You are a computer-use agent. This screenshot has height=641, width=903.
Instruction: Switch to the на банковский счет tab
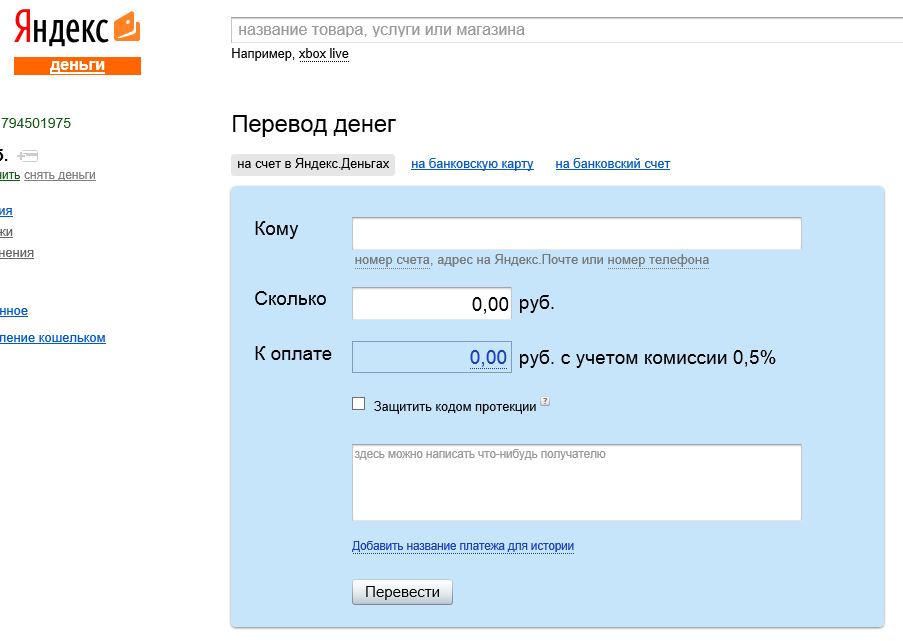tap(613, 164)
